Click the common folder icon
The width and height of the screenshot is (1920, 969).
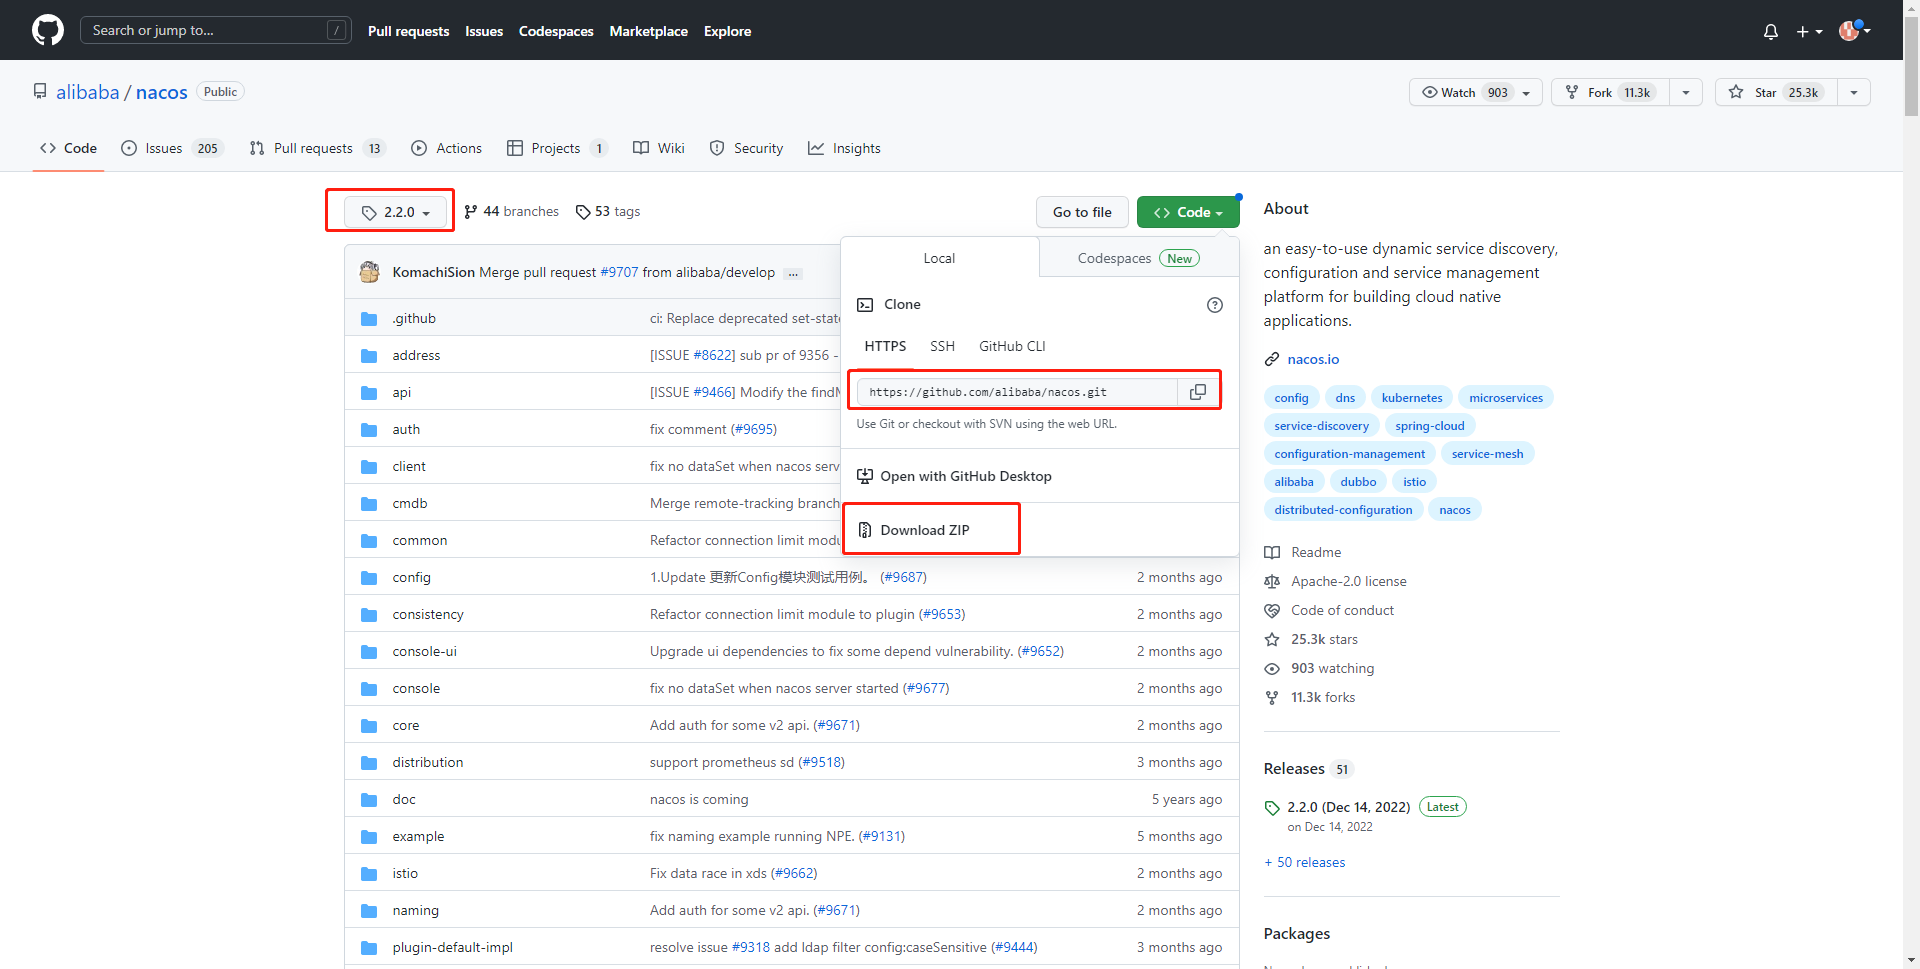[x=369, y=541]
